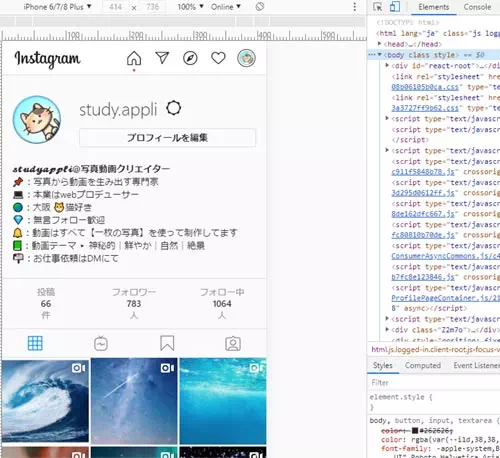Open device toolbar three-dot menu
The width and height of the screenshot is (500, 458).
354,7
